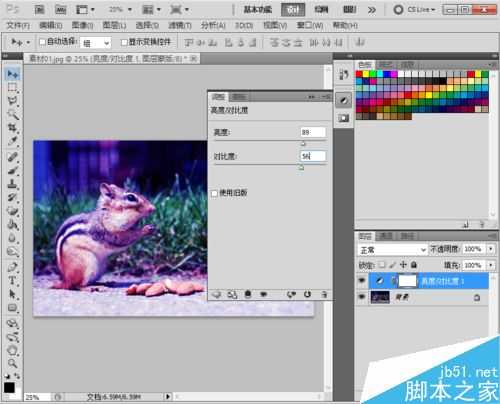Open the masks panel icon in dock
The width and height of the screenshot is (500, 404).
343,118
